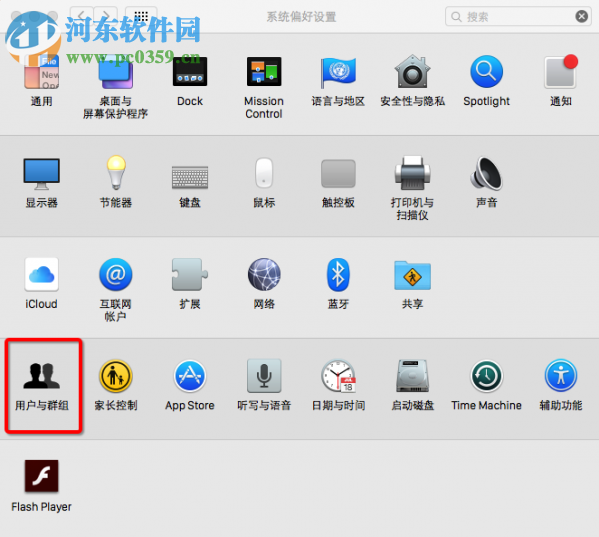Viewport: 599px width, 537px height.
Task: Click the show-all grid button in toolbar
Action: coord(141,16)
